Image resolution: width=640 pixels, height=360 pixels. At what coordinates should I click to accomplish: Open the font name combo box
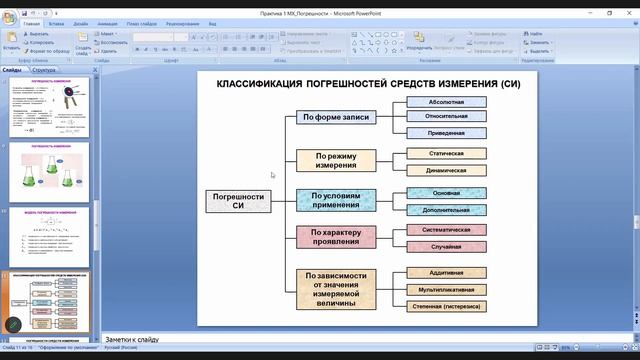pos(153,37)
